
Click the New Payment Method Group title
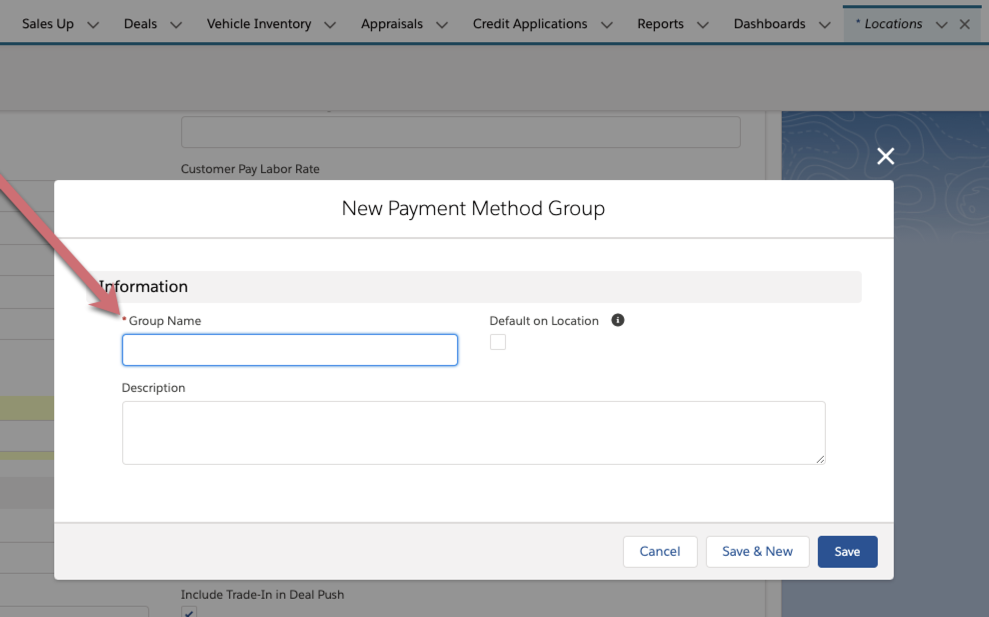tap(473, 208)
